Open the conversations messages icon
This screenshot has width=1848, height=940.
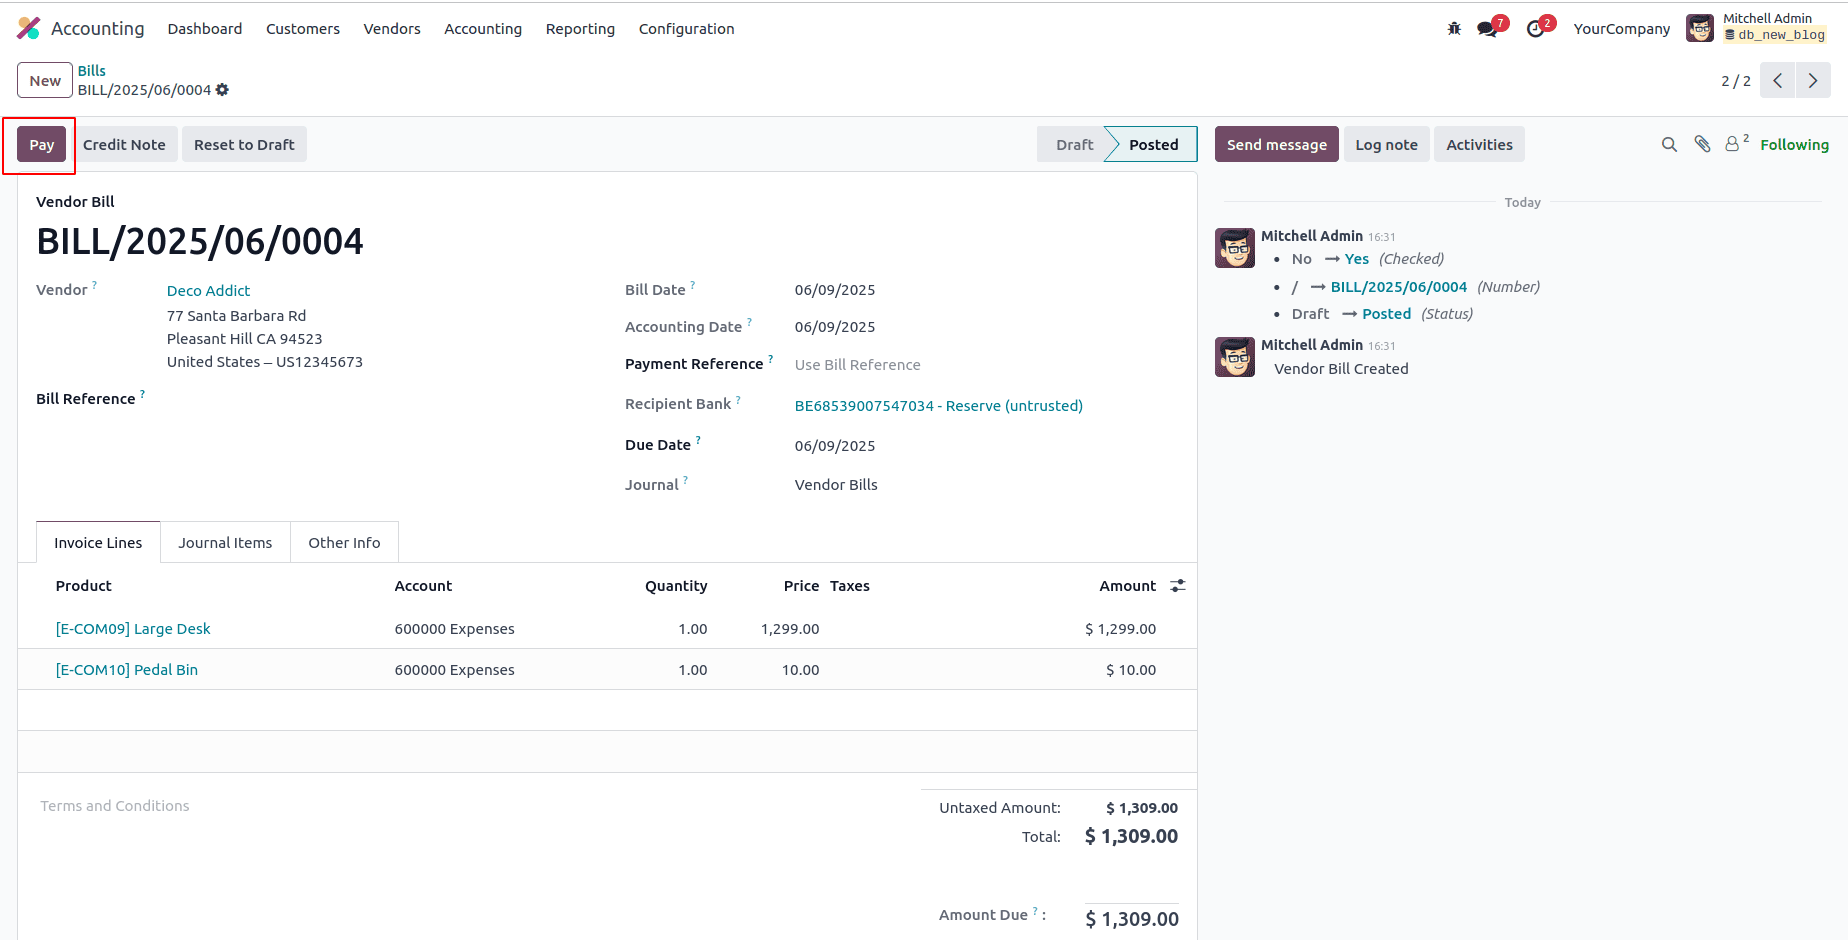(x=1488, y=29)
